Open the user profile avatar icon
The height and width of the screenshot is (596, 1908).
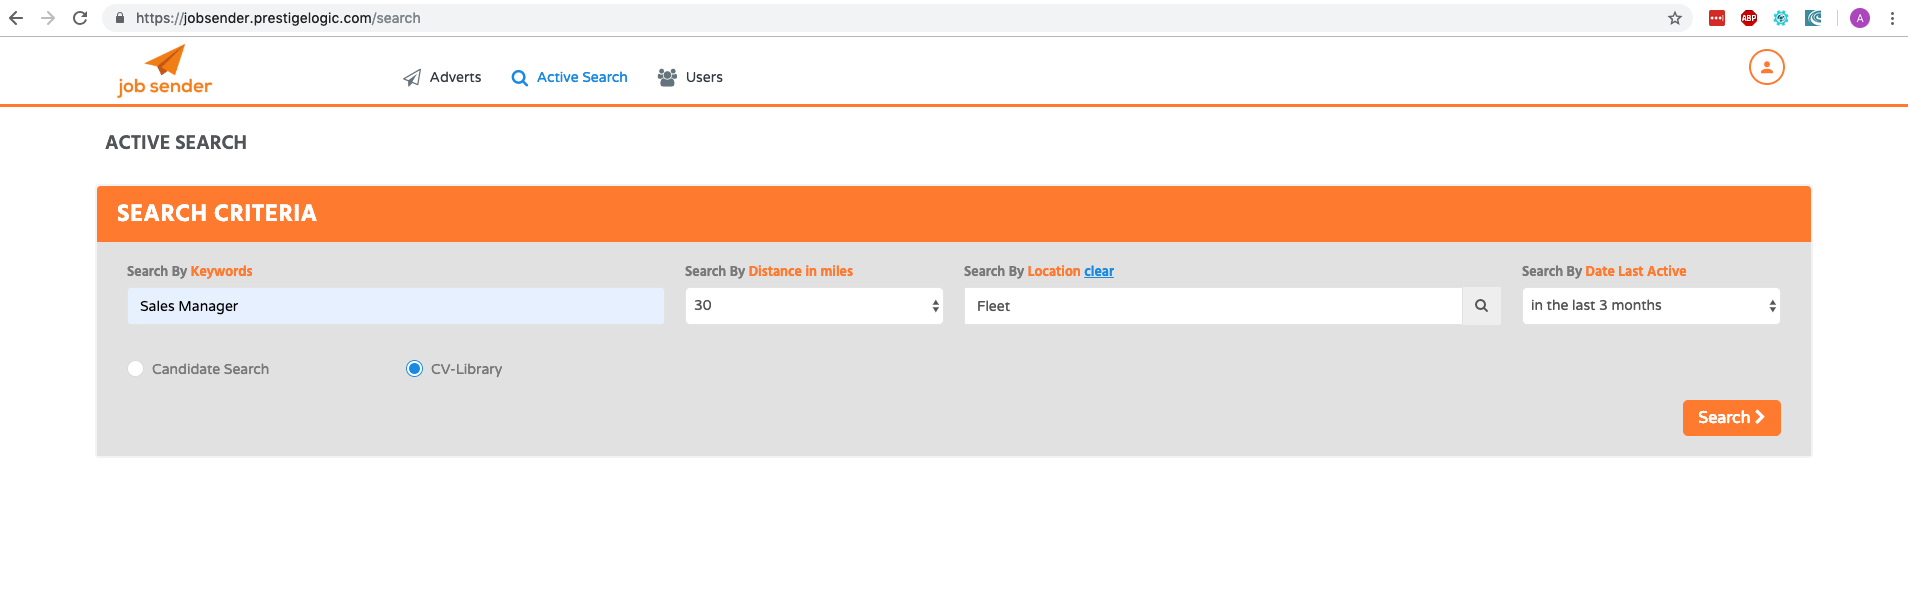click(1766, 67)
